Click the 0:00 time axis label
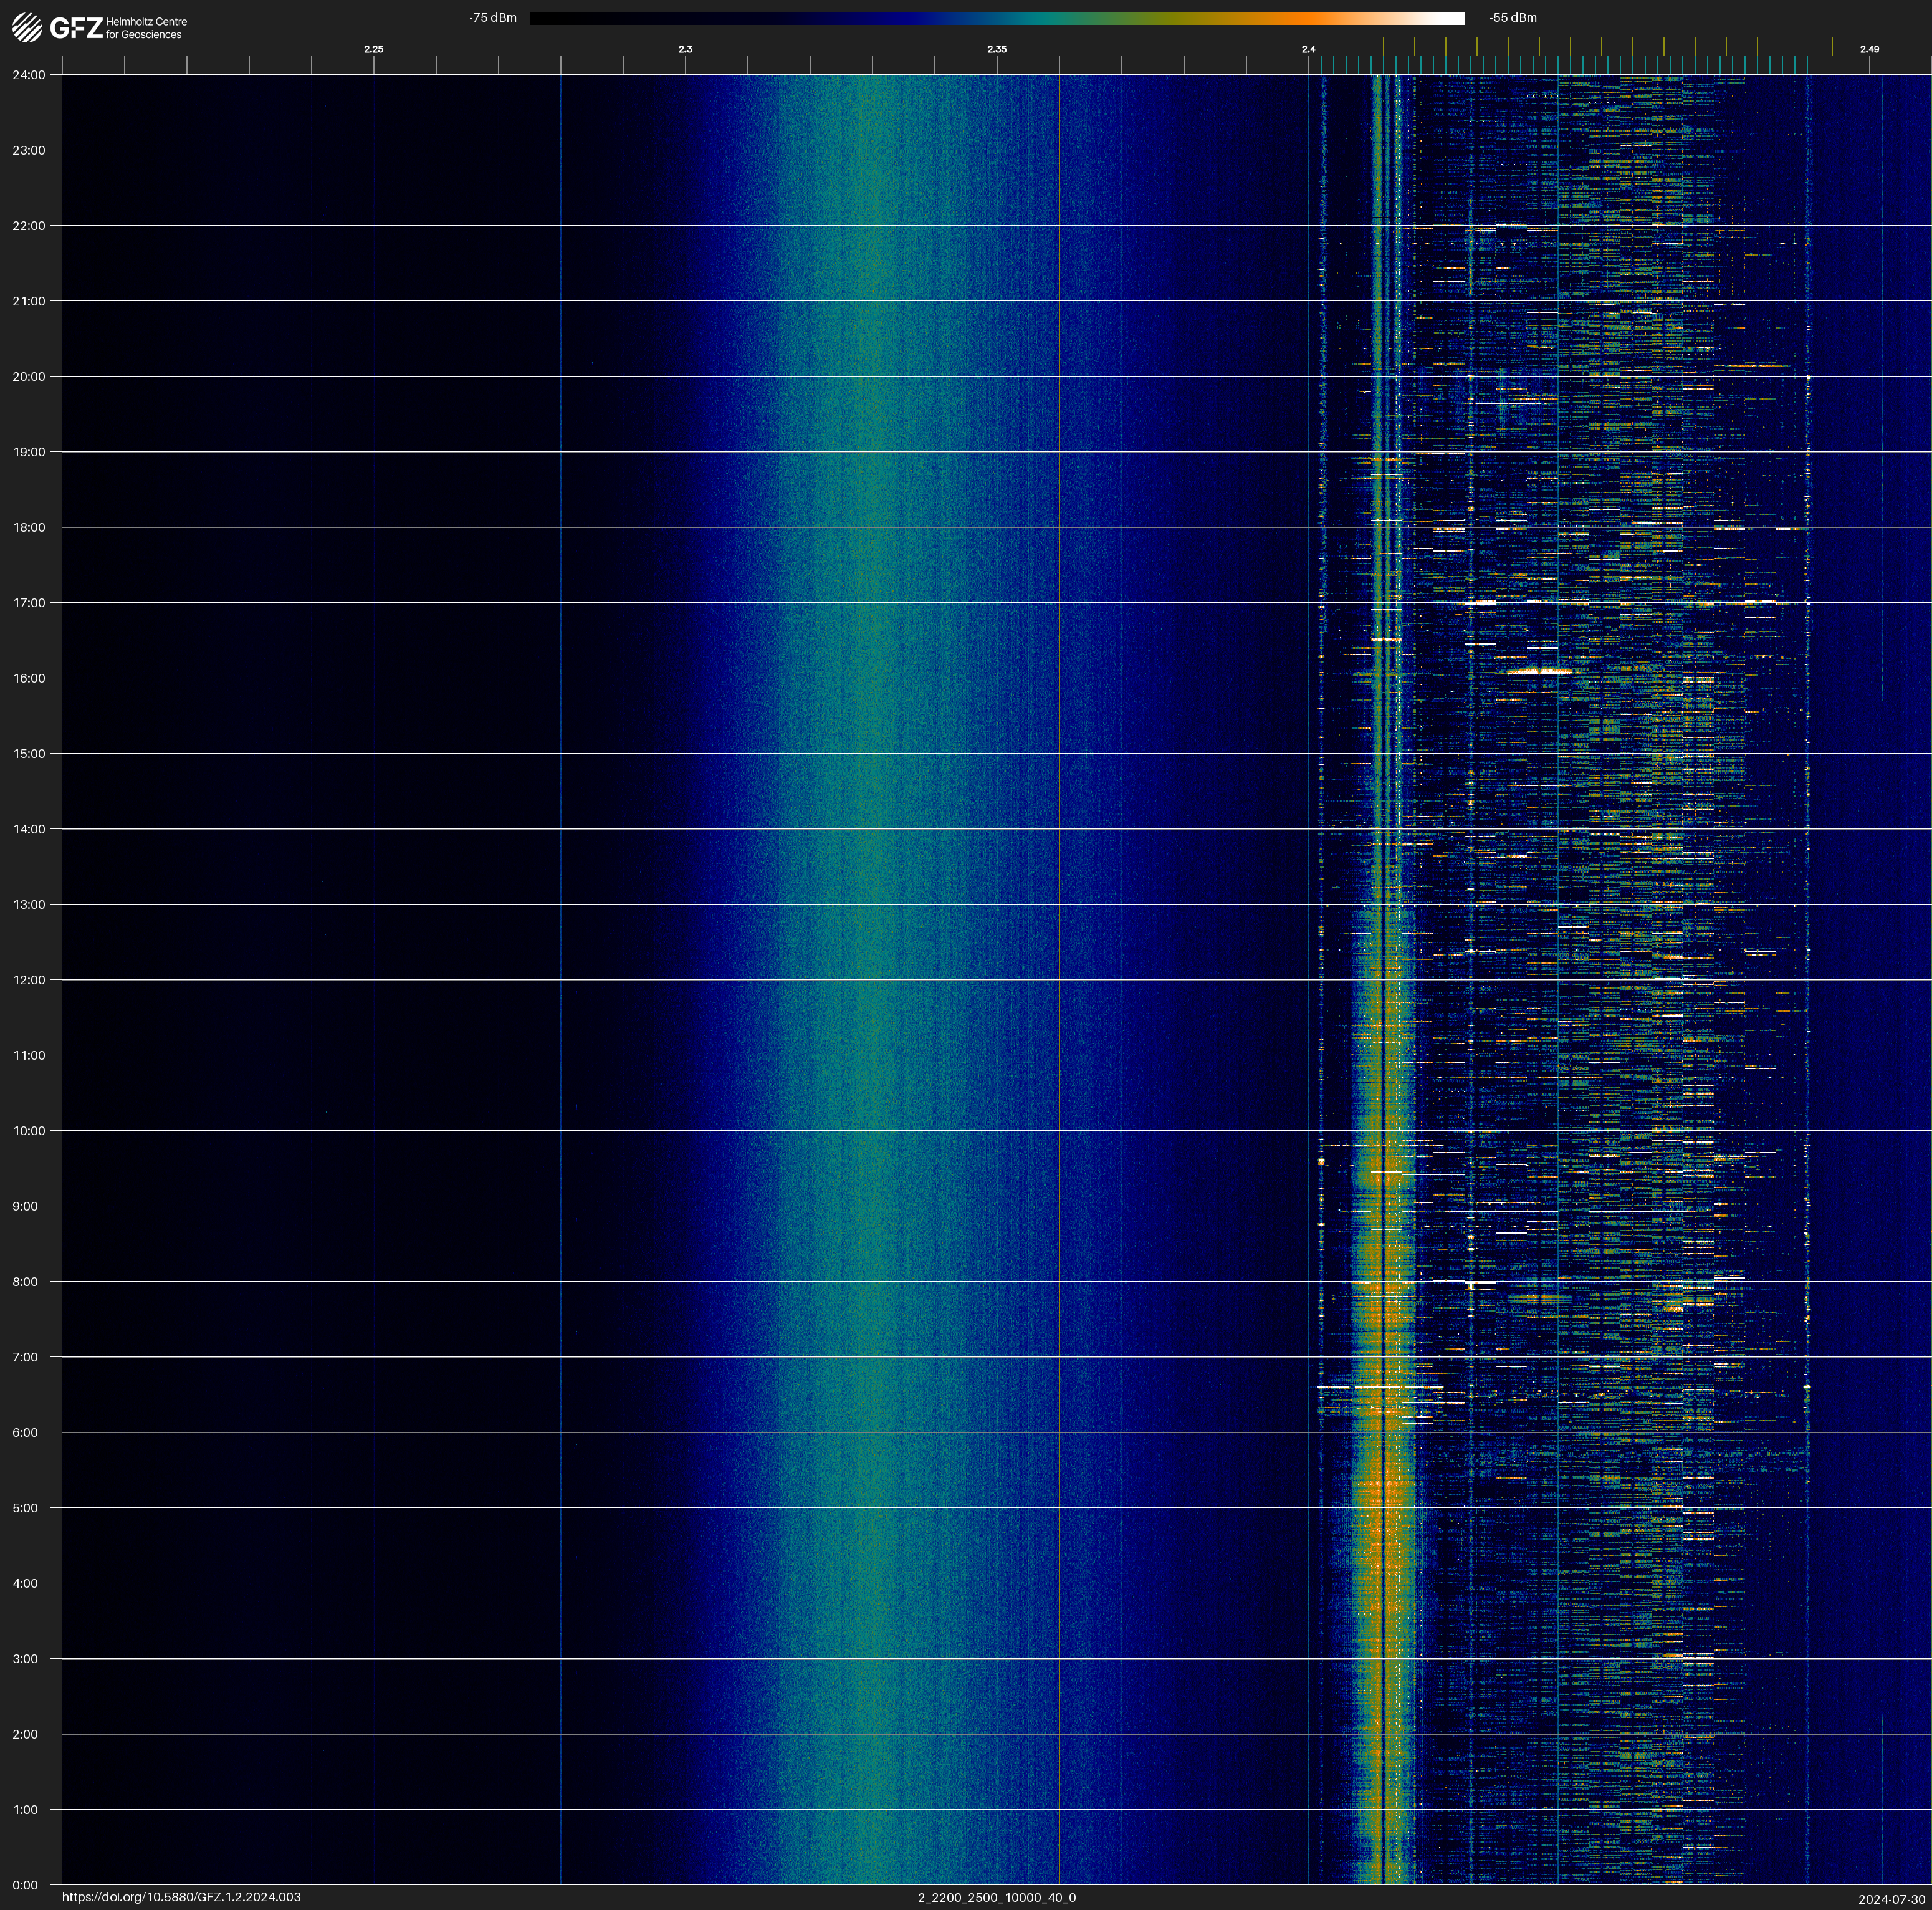The height and width of the screenshot is (1910, 1932). point(25,1885)
